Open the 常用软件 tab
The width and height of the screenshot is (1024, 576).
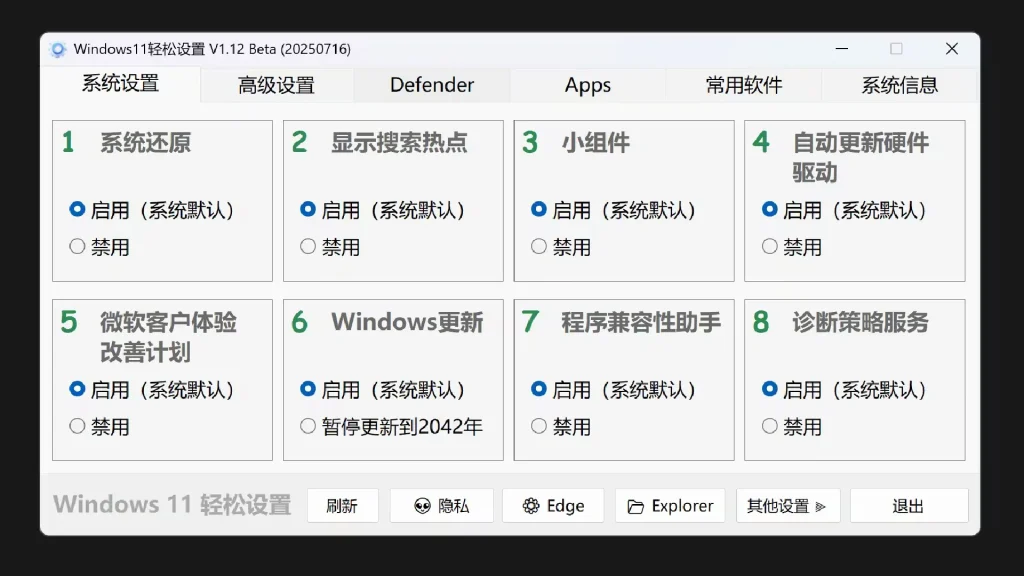743,85
